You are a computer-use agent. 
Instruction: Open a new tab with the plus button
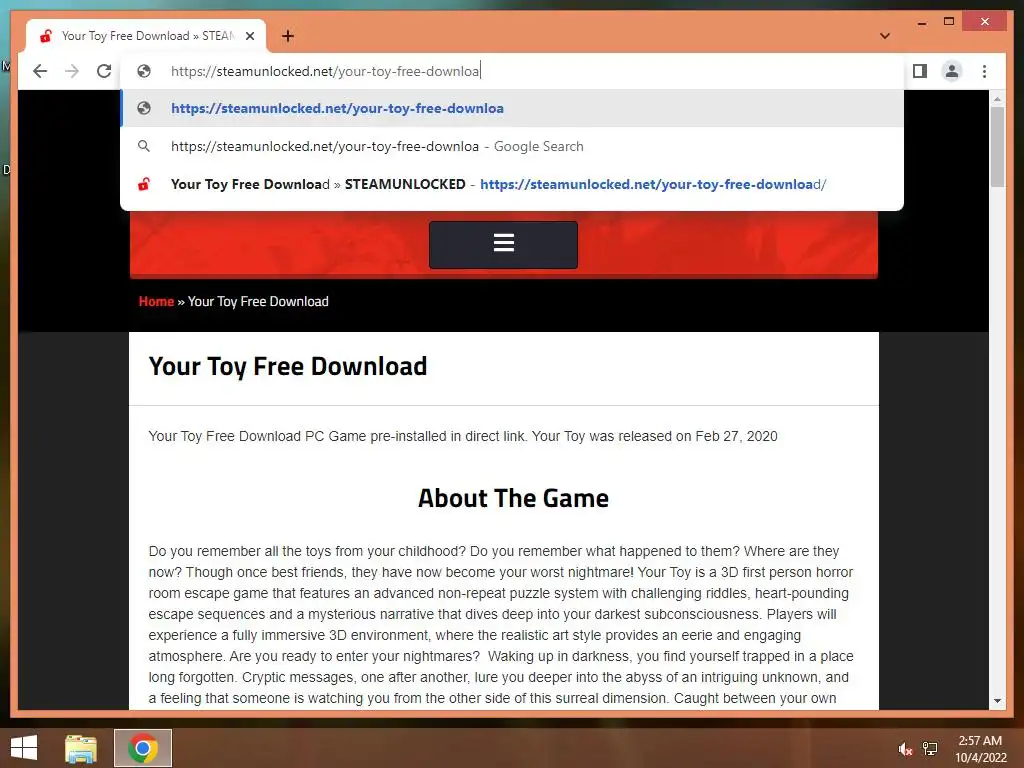pyautogui.click(x=288, y=36)
